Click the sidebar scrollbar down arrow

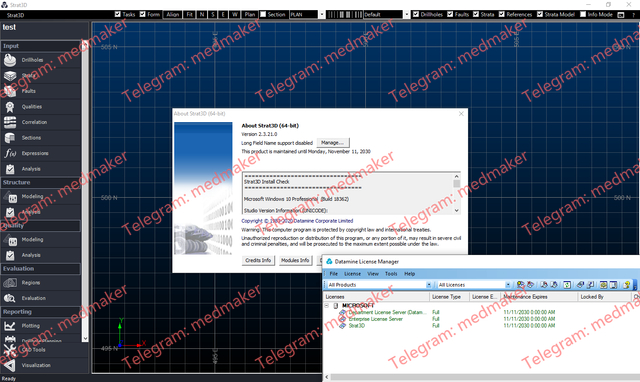coord(85,338)
